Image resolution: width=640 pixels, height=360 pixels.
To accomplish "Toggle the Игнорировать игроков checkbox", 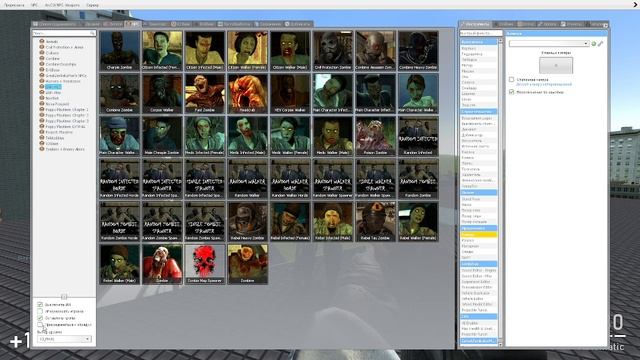I will 40,311.
